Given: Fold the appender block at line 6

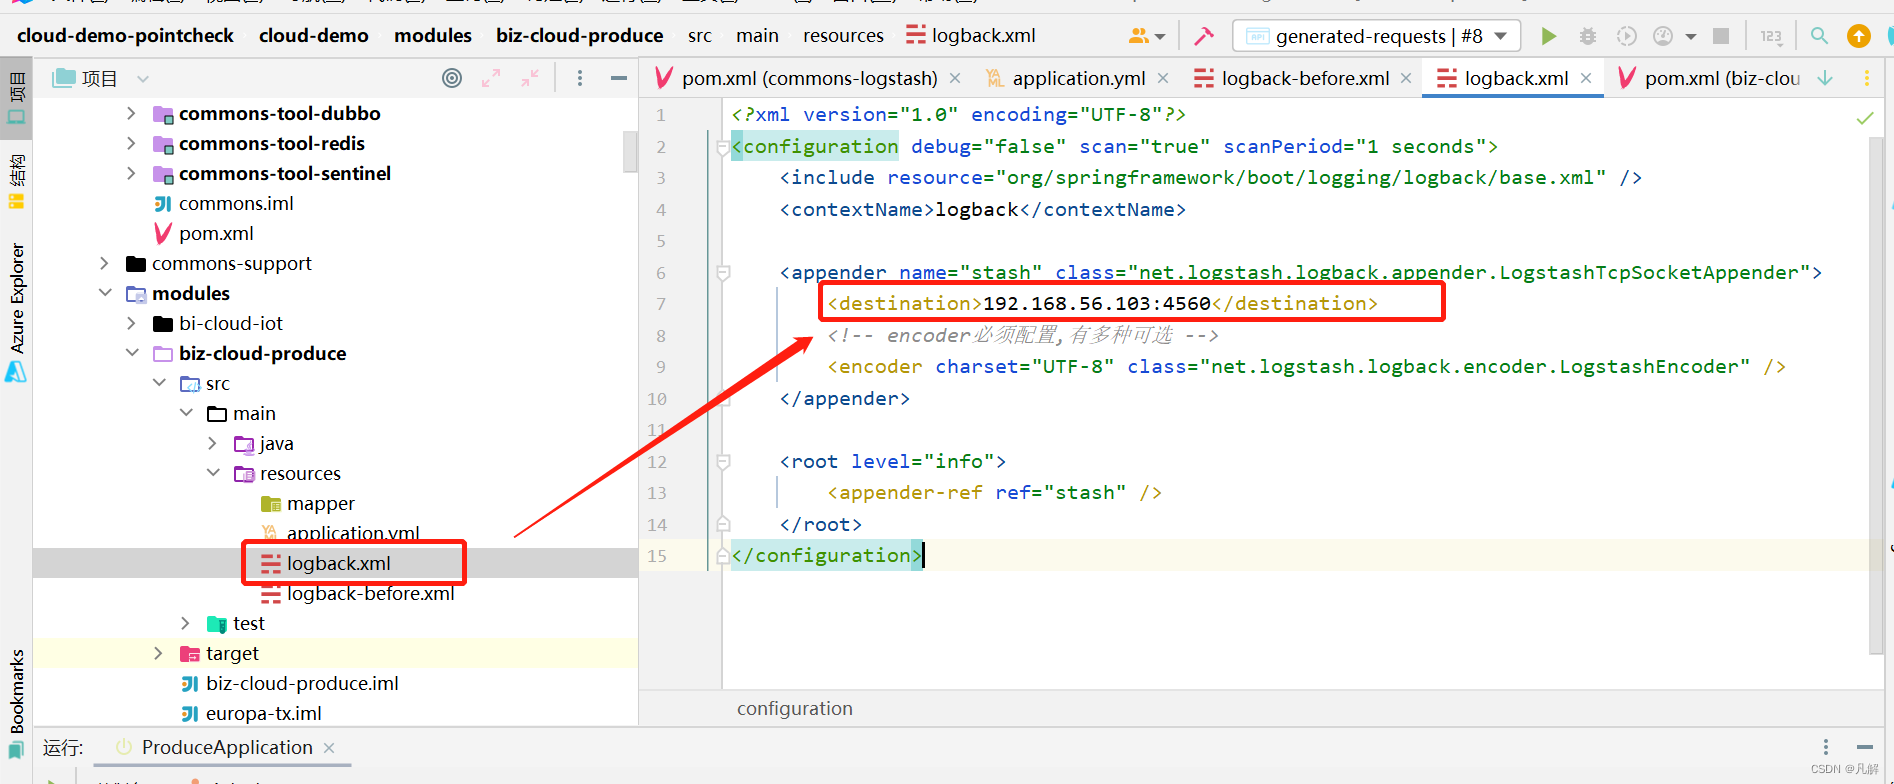Looking at the screenshot, I should click(x=723, y=273).
